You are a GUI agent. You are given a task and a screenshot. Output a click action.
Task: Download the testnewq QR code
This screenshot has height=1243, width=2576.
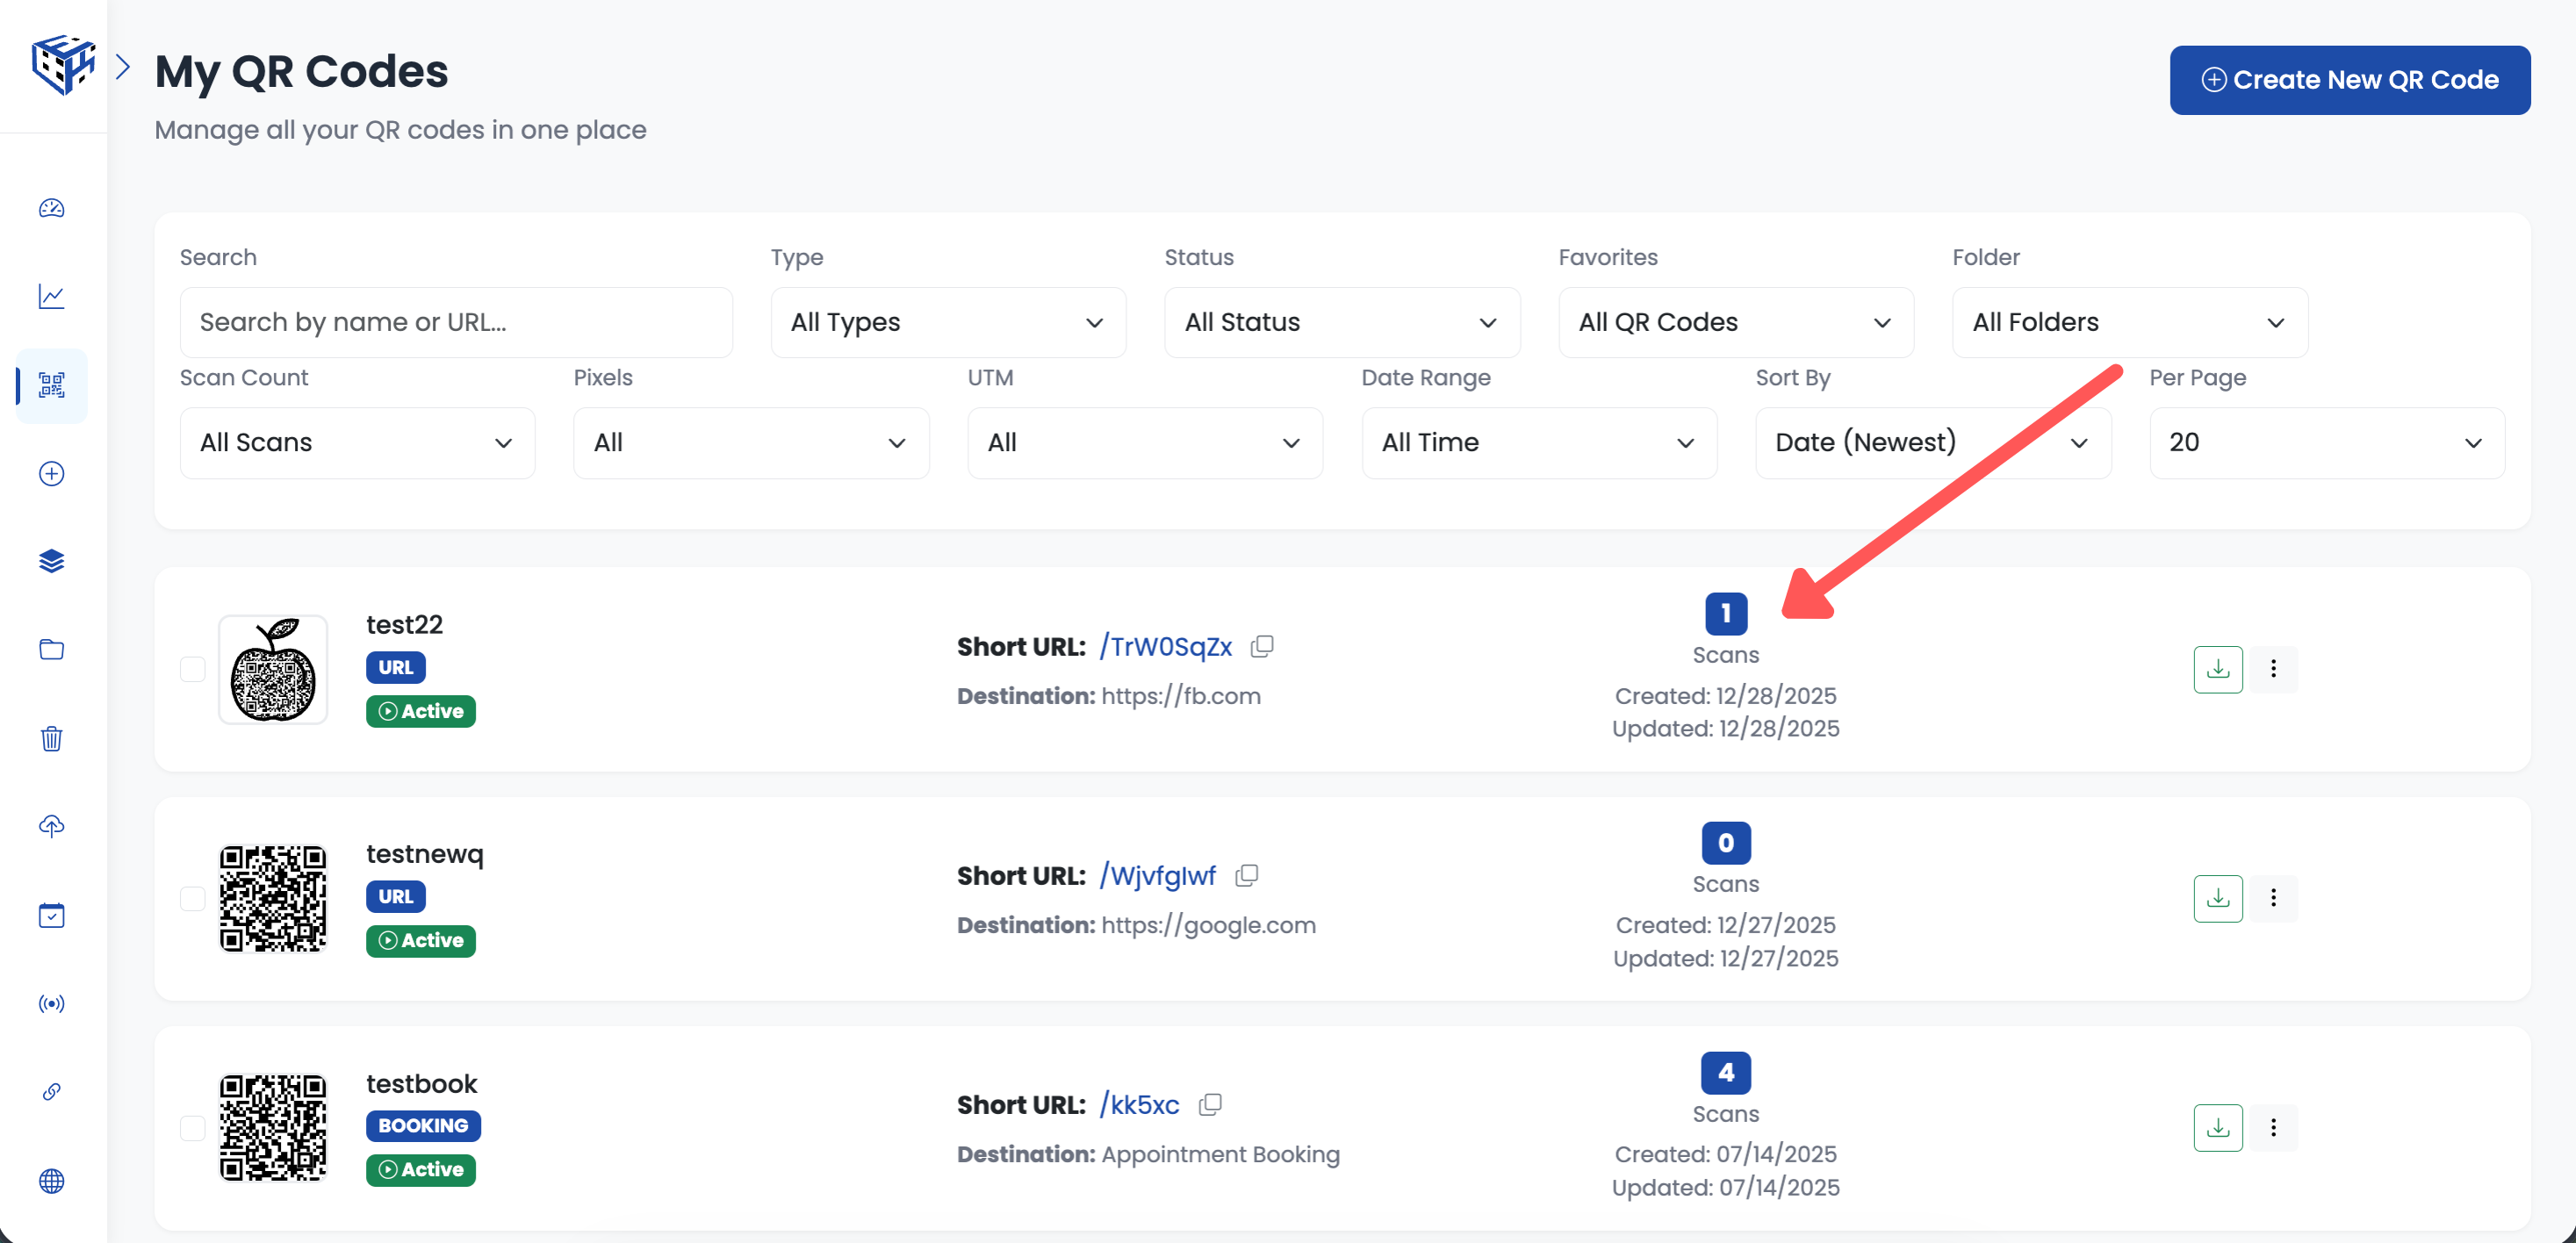coord(2217,898)
